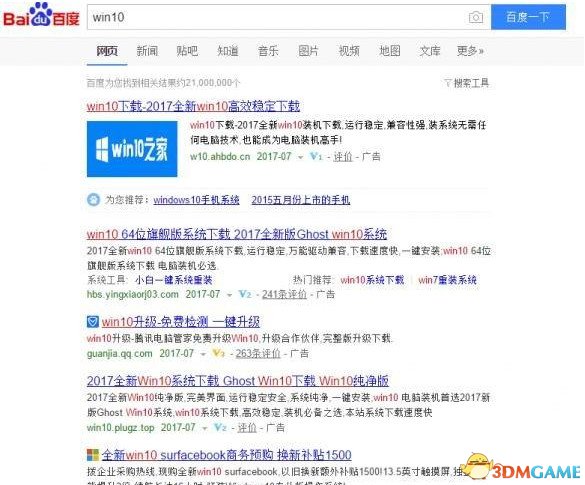Open recommended windows10手机系统 link

click(x=196, y=200)
